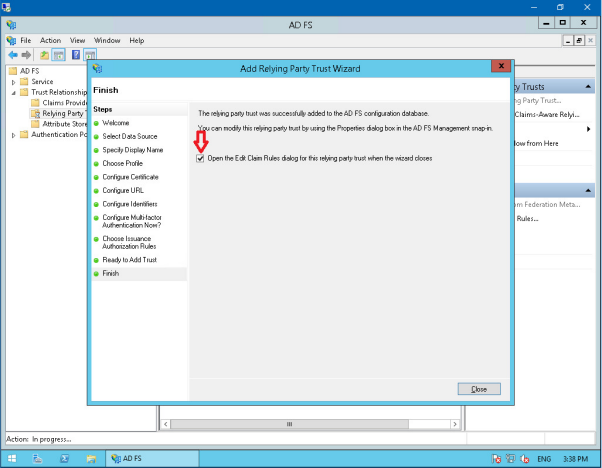
Task: Open the Window menu
Action: coord(107,40)
